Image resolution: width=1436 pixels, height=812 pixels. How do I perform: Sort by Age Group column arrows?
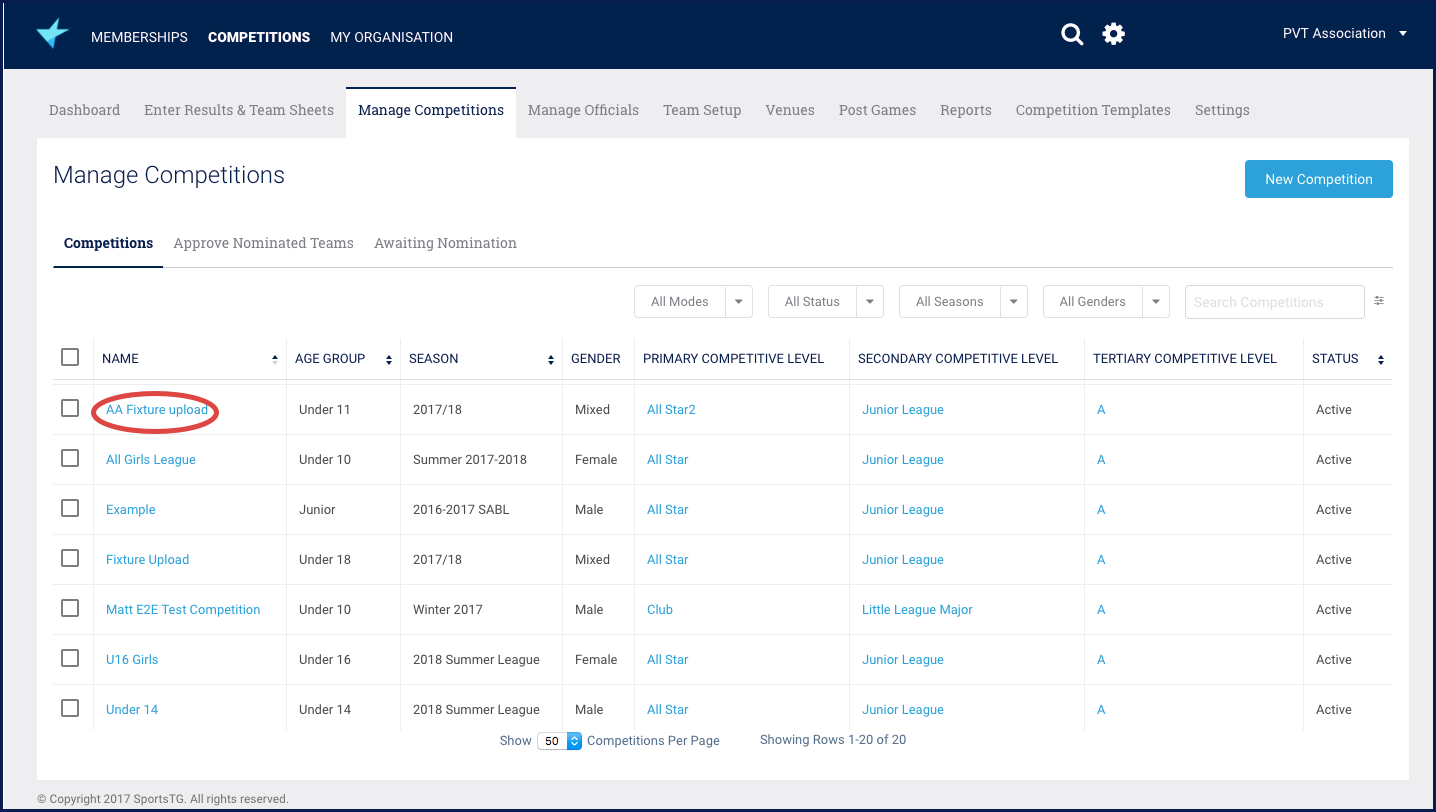(389, 359)
